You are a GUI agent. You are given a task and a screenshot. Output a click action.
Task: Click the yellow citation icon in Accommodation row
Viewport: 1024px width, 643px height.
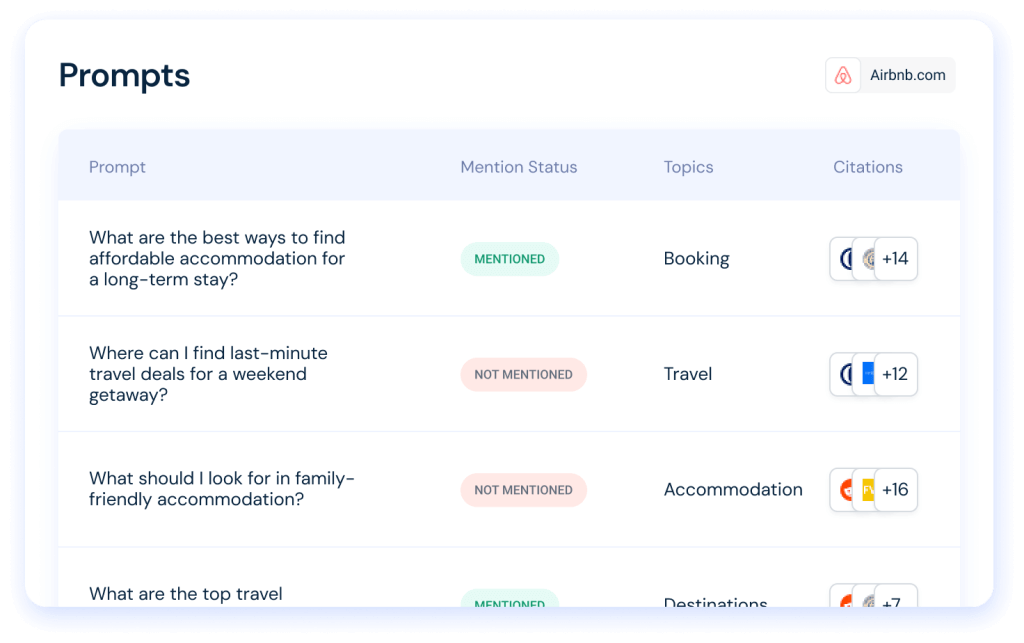point(867,490)
